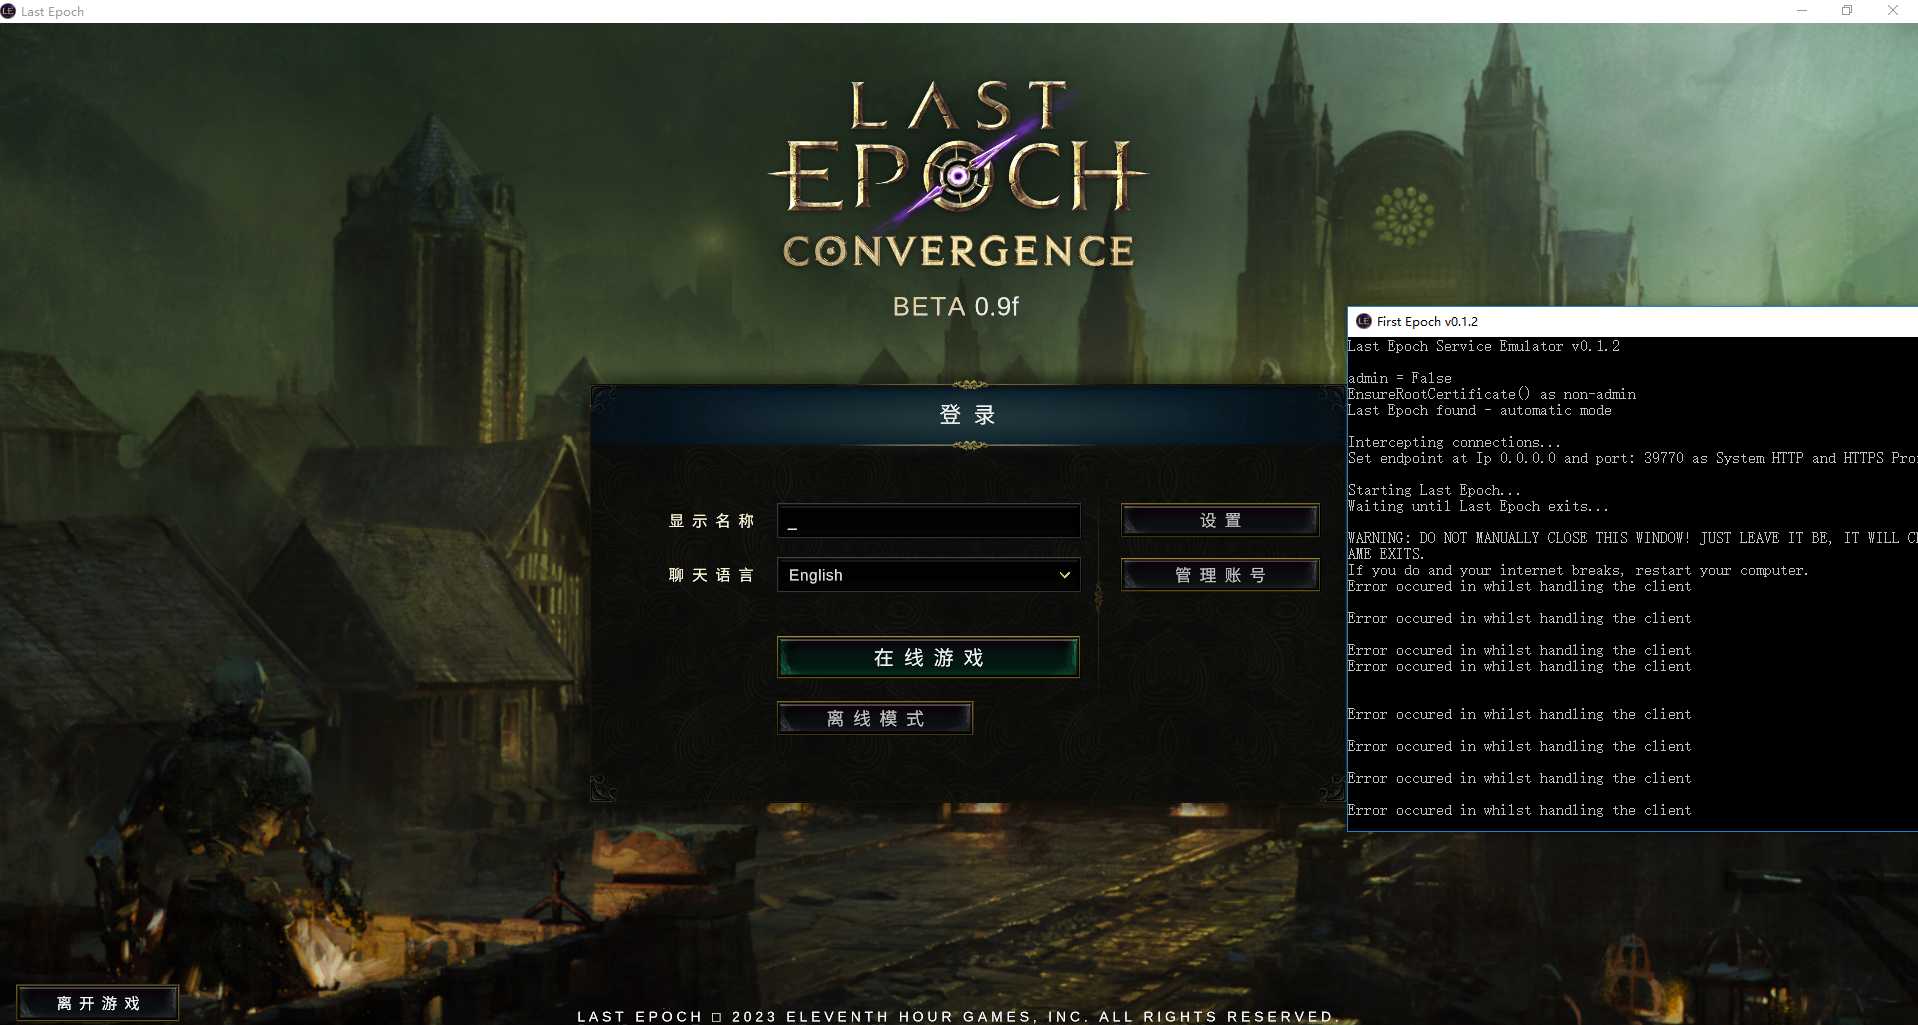Restore down the Last Epoch window

pyautogui.click(x=1847, y=11)
